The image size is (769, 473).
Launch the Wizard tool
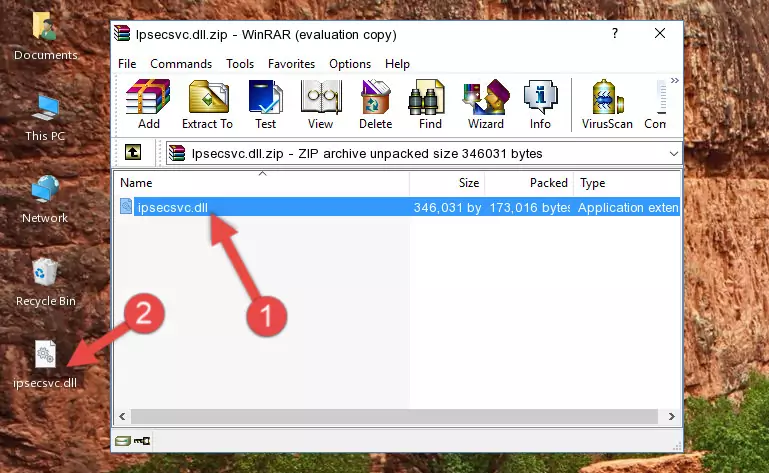(486, 105)
